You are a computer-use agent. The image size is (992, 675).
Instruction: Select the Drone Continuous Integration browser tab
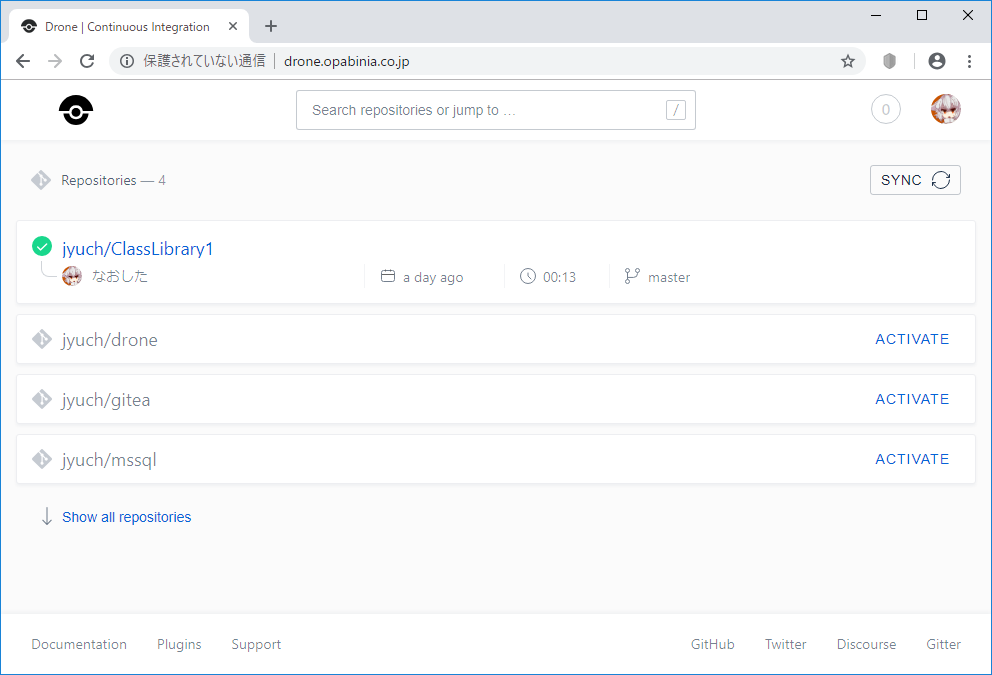tap(129, 27)
